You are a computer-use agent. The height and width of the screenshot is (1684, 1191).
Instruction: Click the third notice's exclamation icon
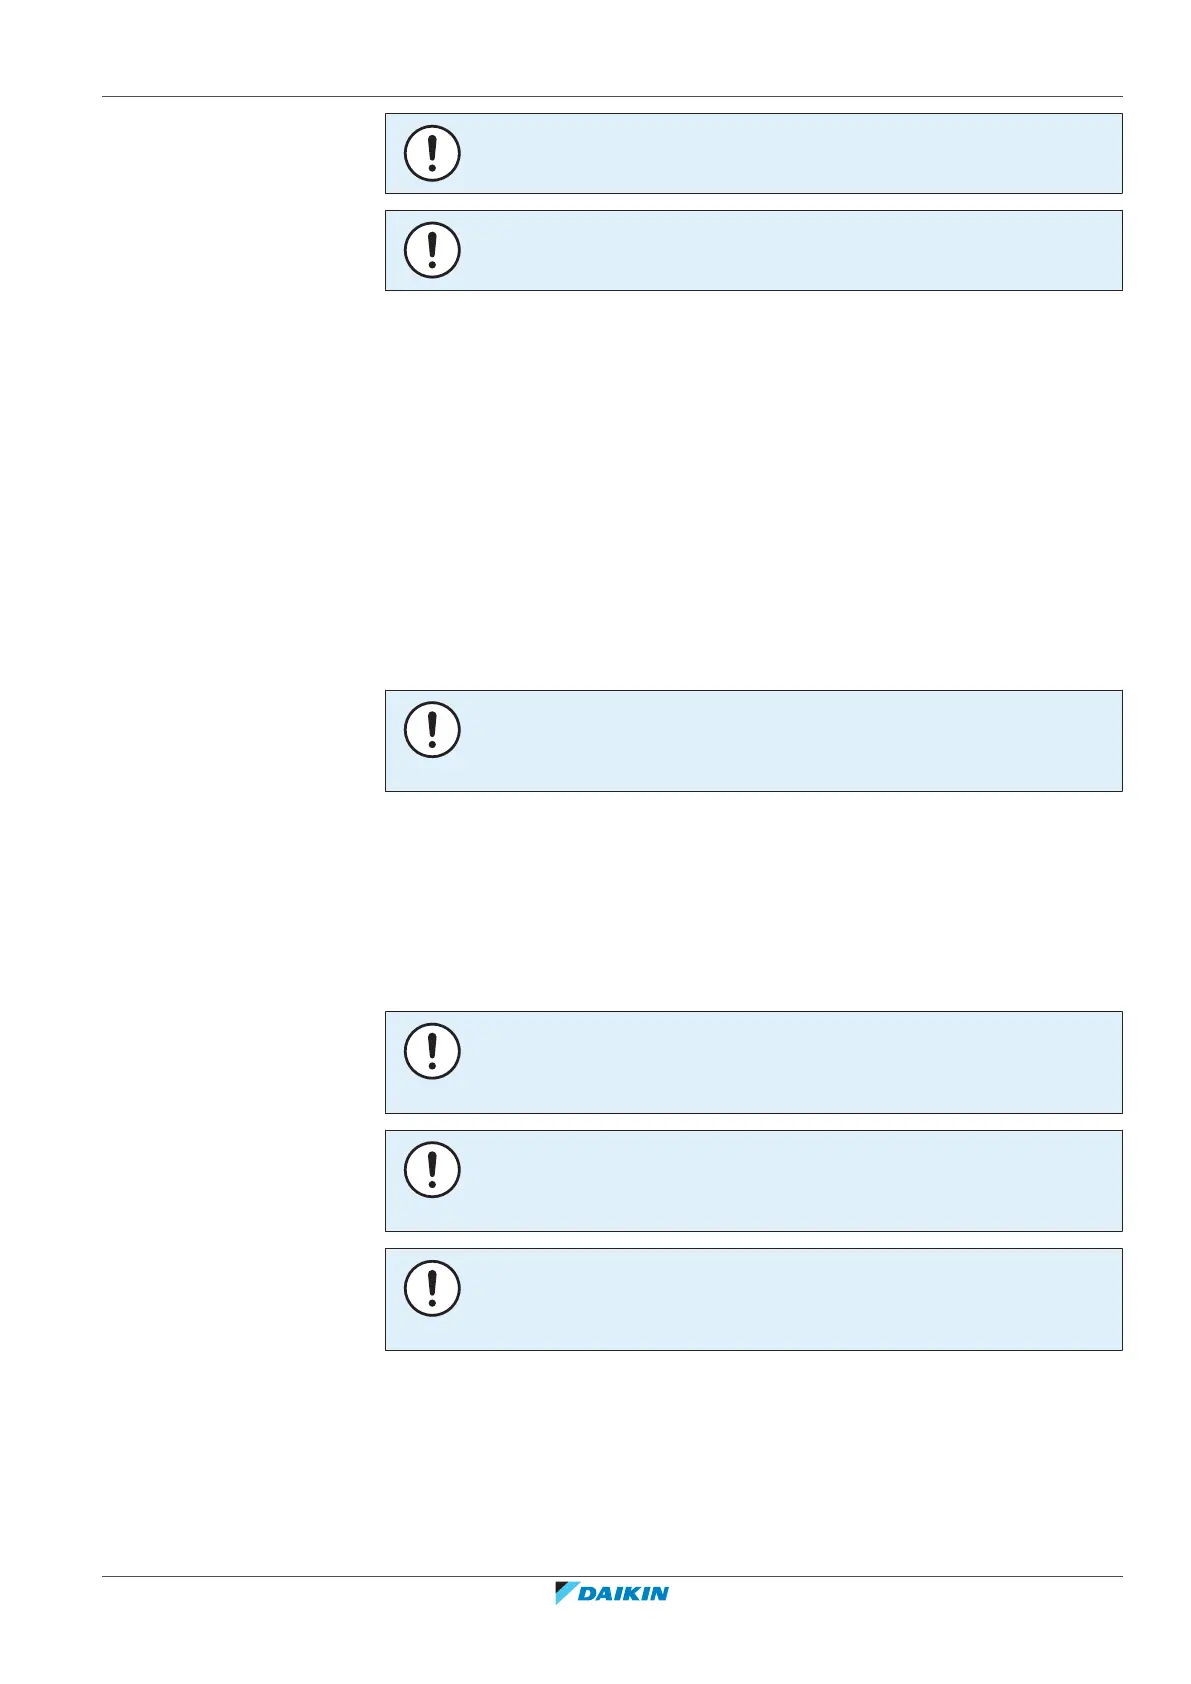point(432,729)
